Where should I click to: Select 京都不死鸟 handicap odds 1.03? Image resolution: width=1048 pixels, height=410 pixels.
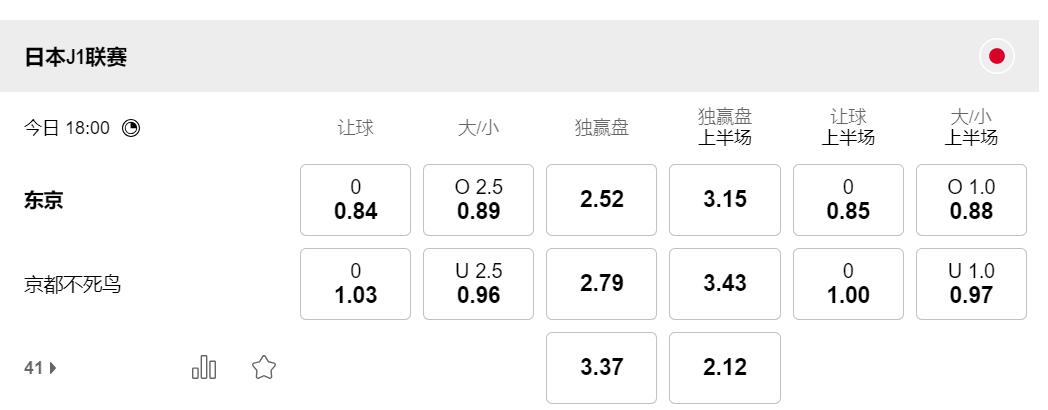(355, 284)
